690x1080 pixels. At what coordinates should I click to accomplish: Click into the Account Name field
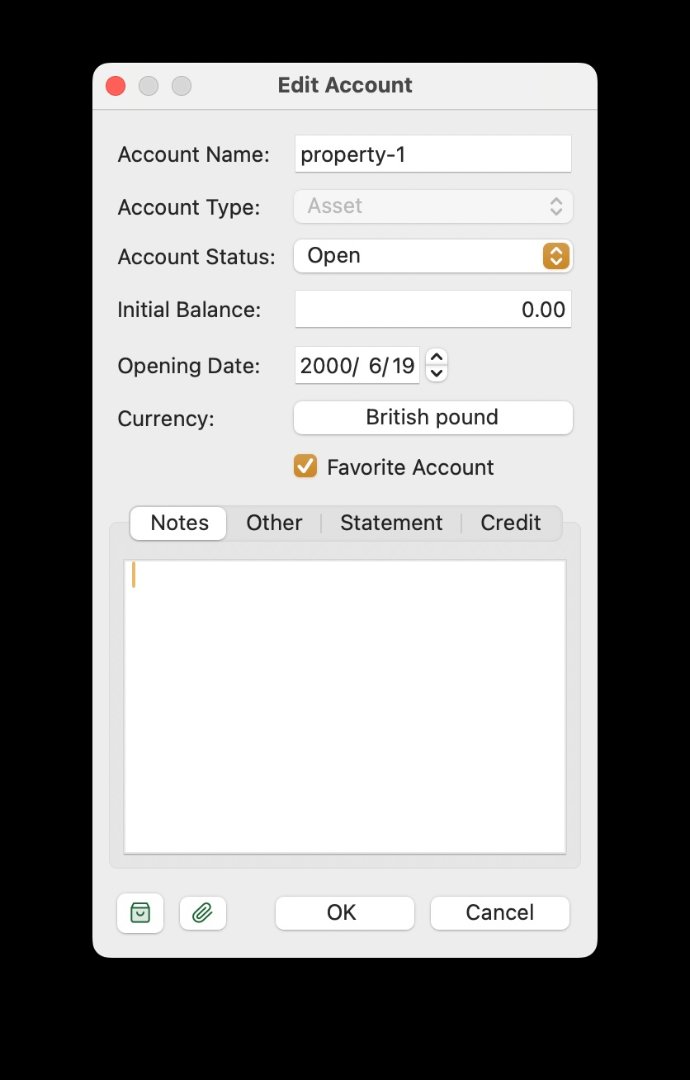pyautogui.click(x=432, y=155)
